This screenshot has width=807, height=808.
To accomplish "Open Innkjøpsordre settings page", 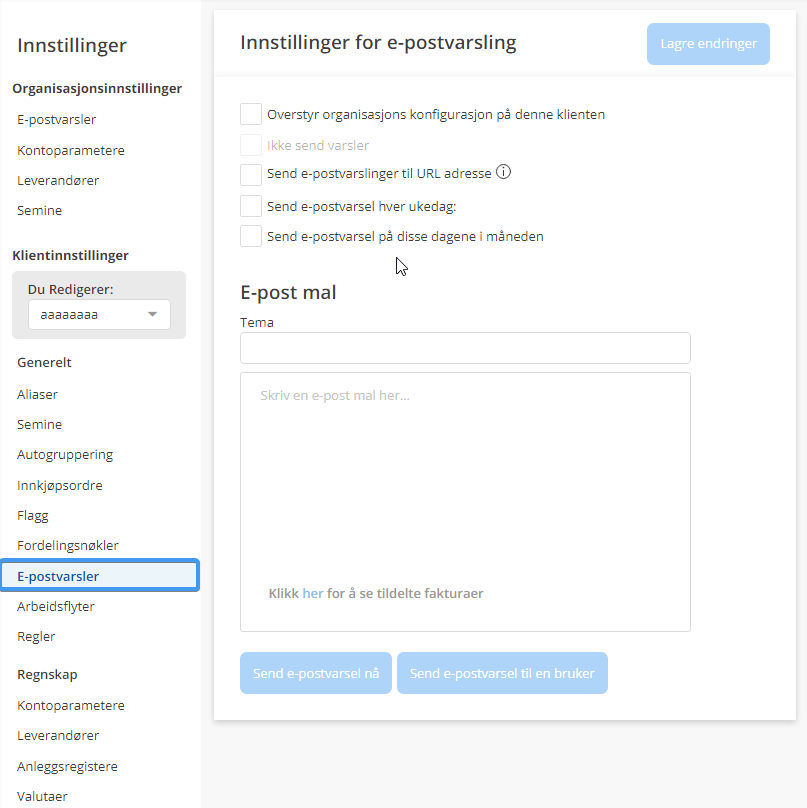I will (x=60, y=485).
